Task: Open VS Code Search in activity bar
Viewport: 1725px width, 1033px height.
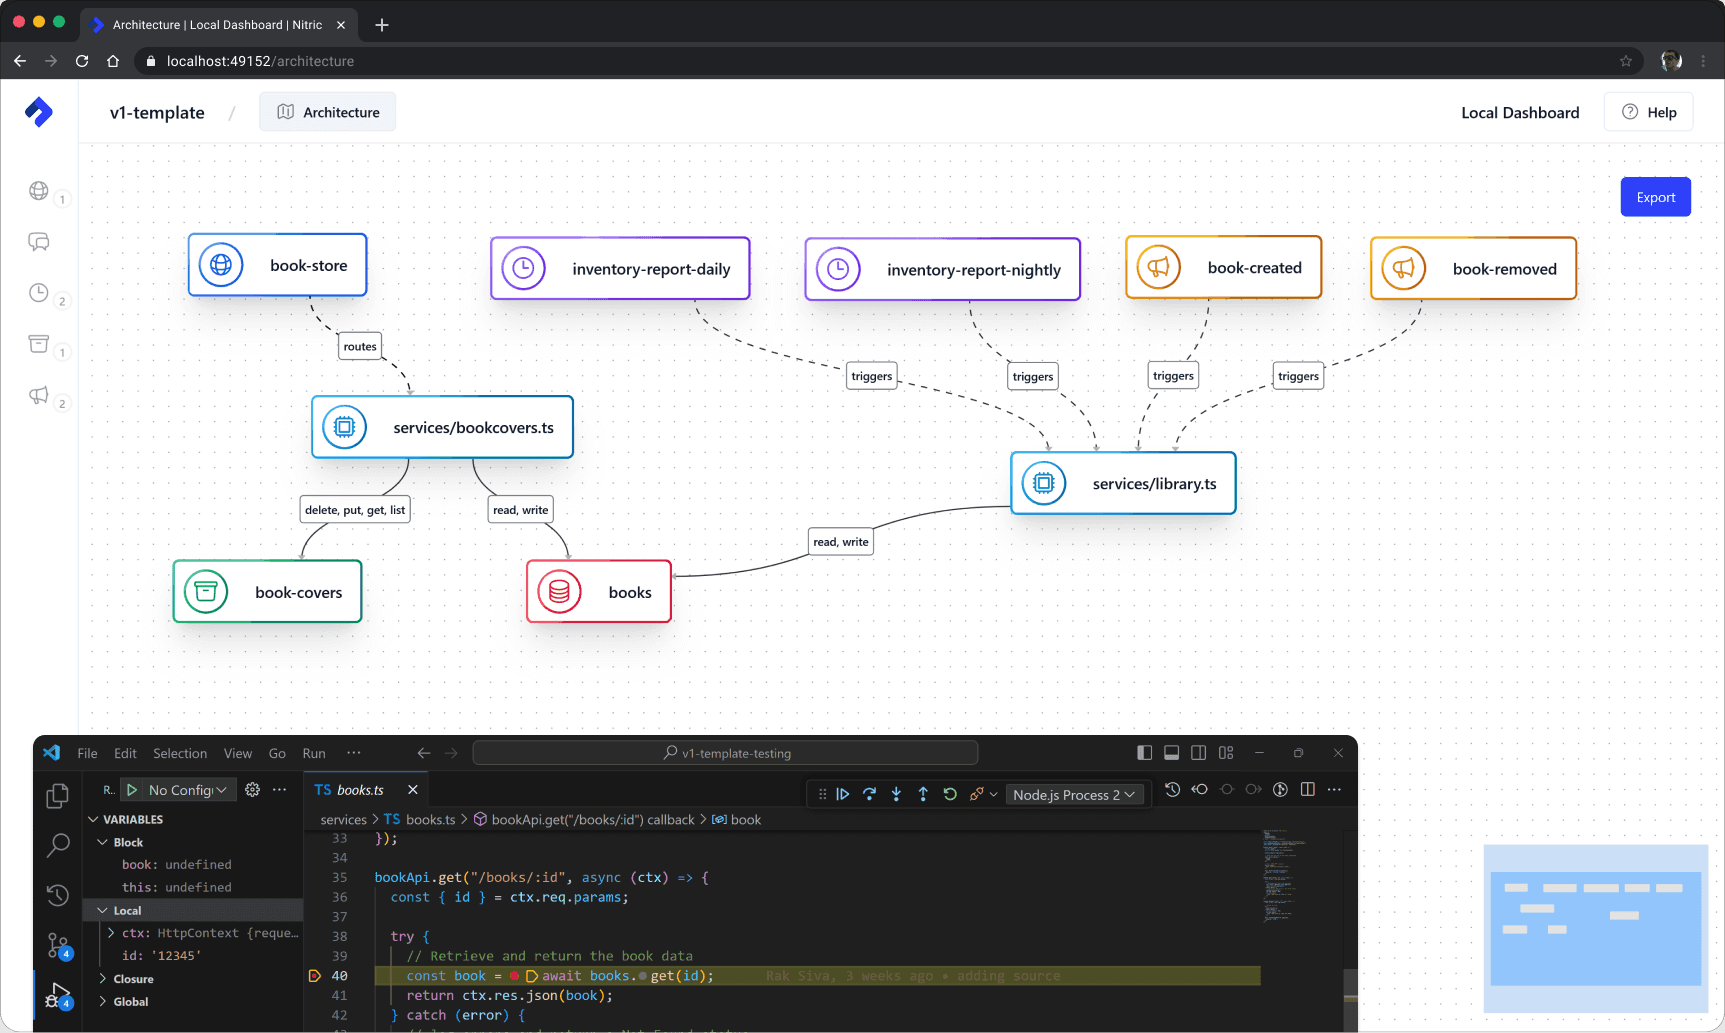Action: coord(58,846)
